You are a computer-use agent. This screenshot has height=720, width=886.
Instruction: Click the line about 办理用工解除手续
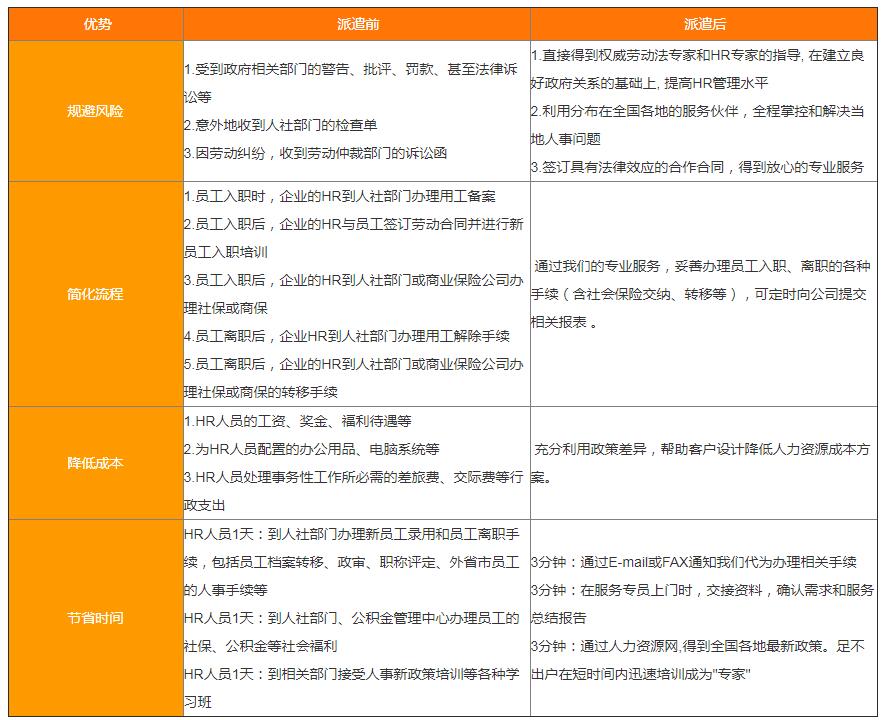pos(347,336)
